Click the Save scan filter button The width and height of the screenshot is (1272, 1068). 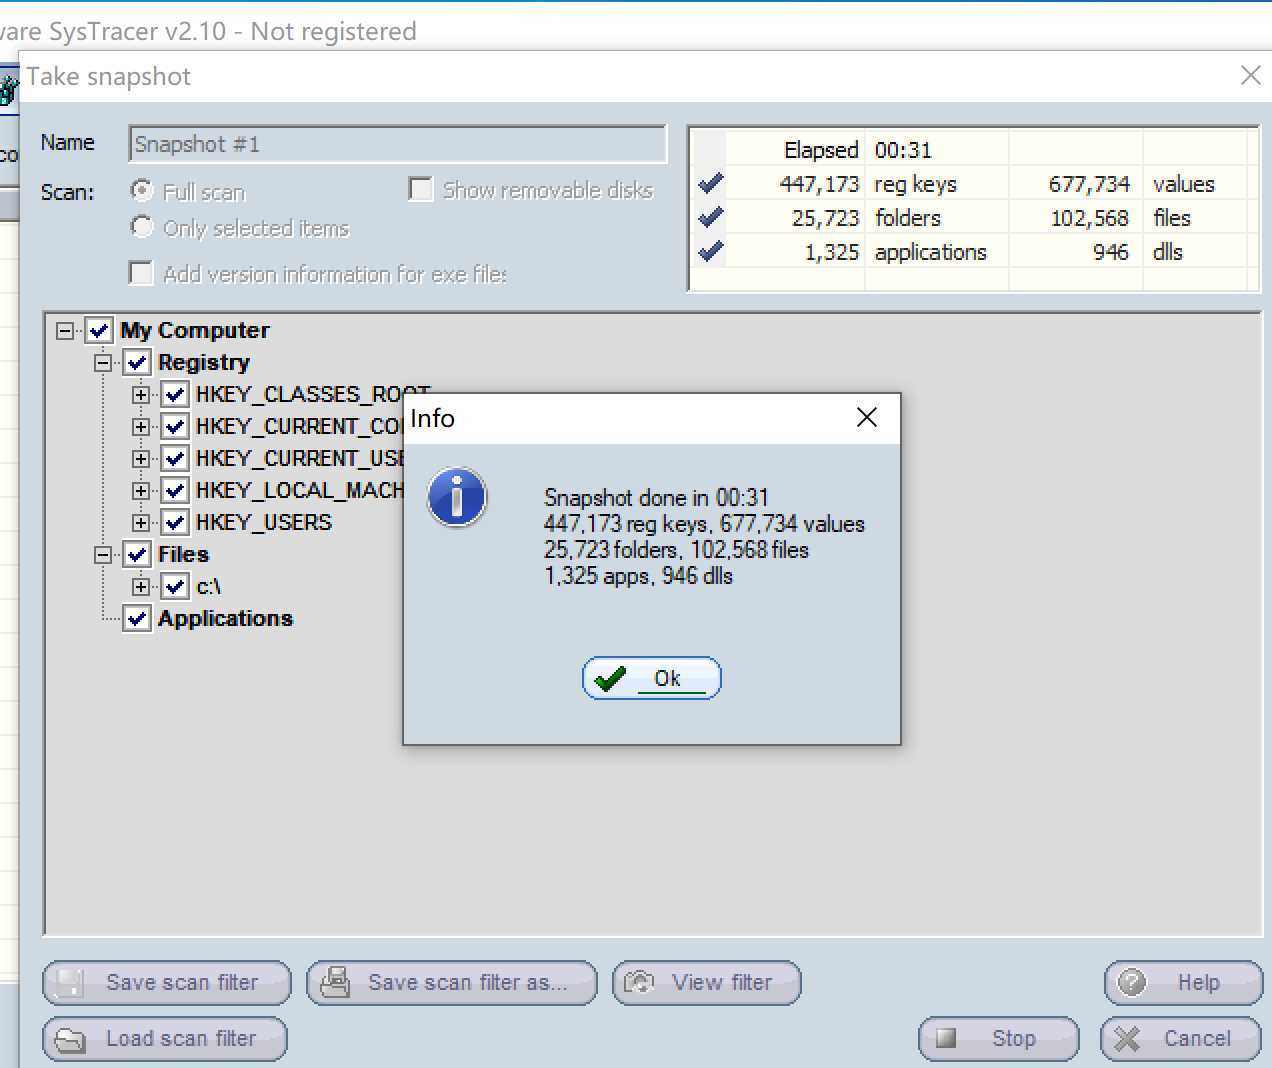point(167,982)
